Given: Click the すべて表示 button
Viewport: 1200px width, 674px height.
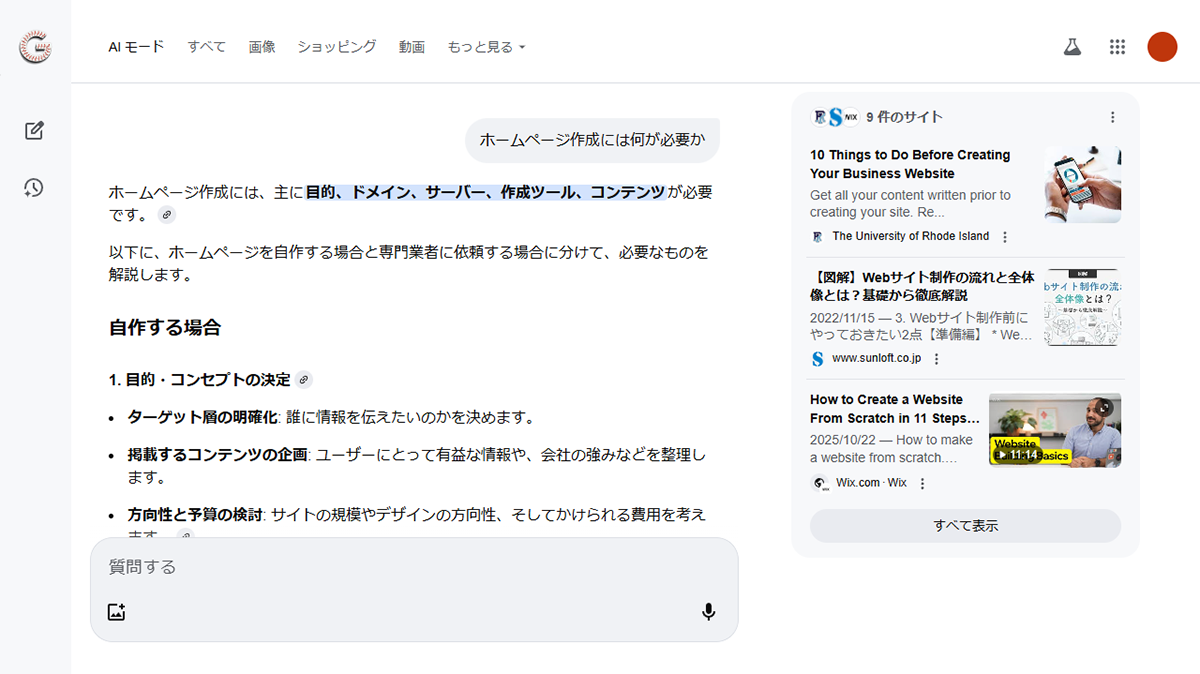Looking at the screenshot, I should (964, 525).
